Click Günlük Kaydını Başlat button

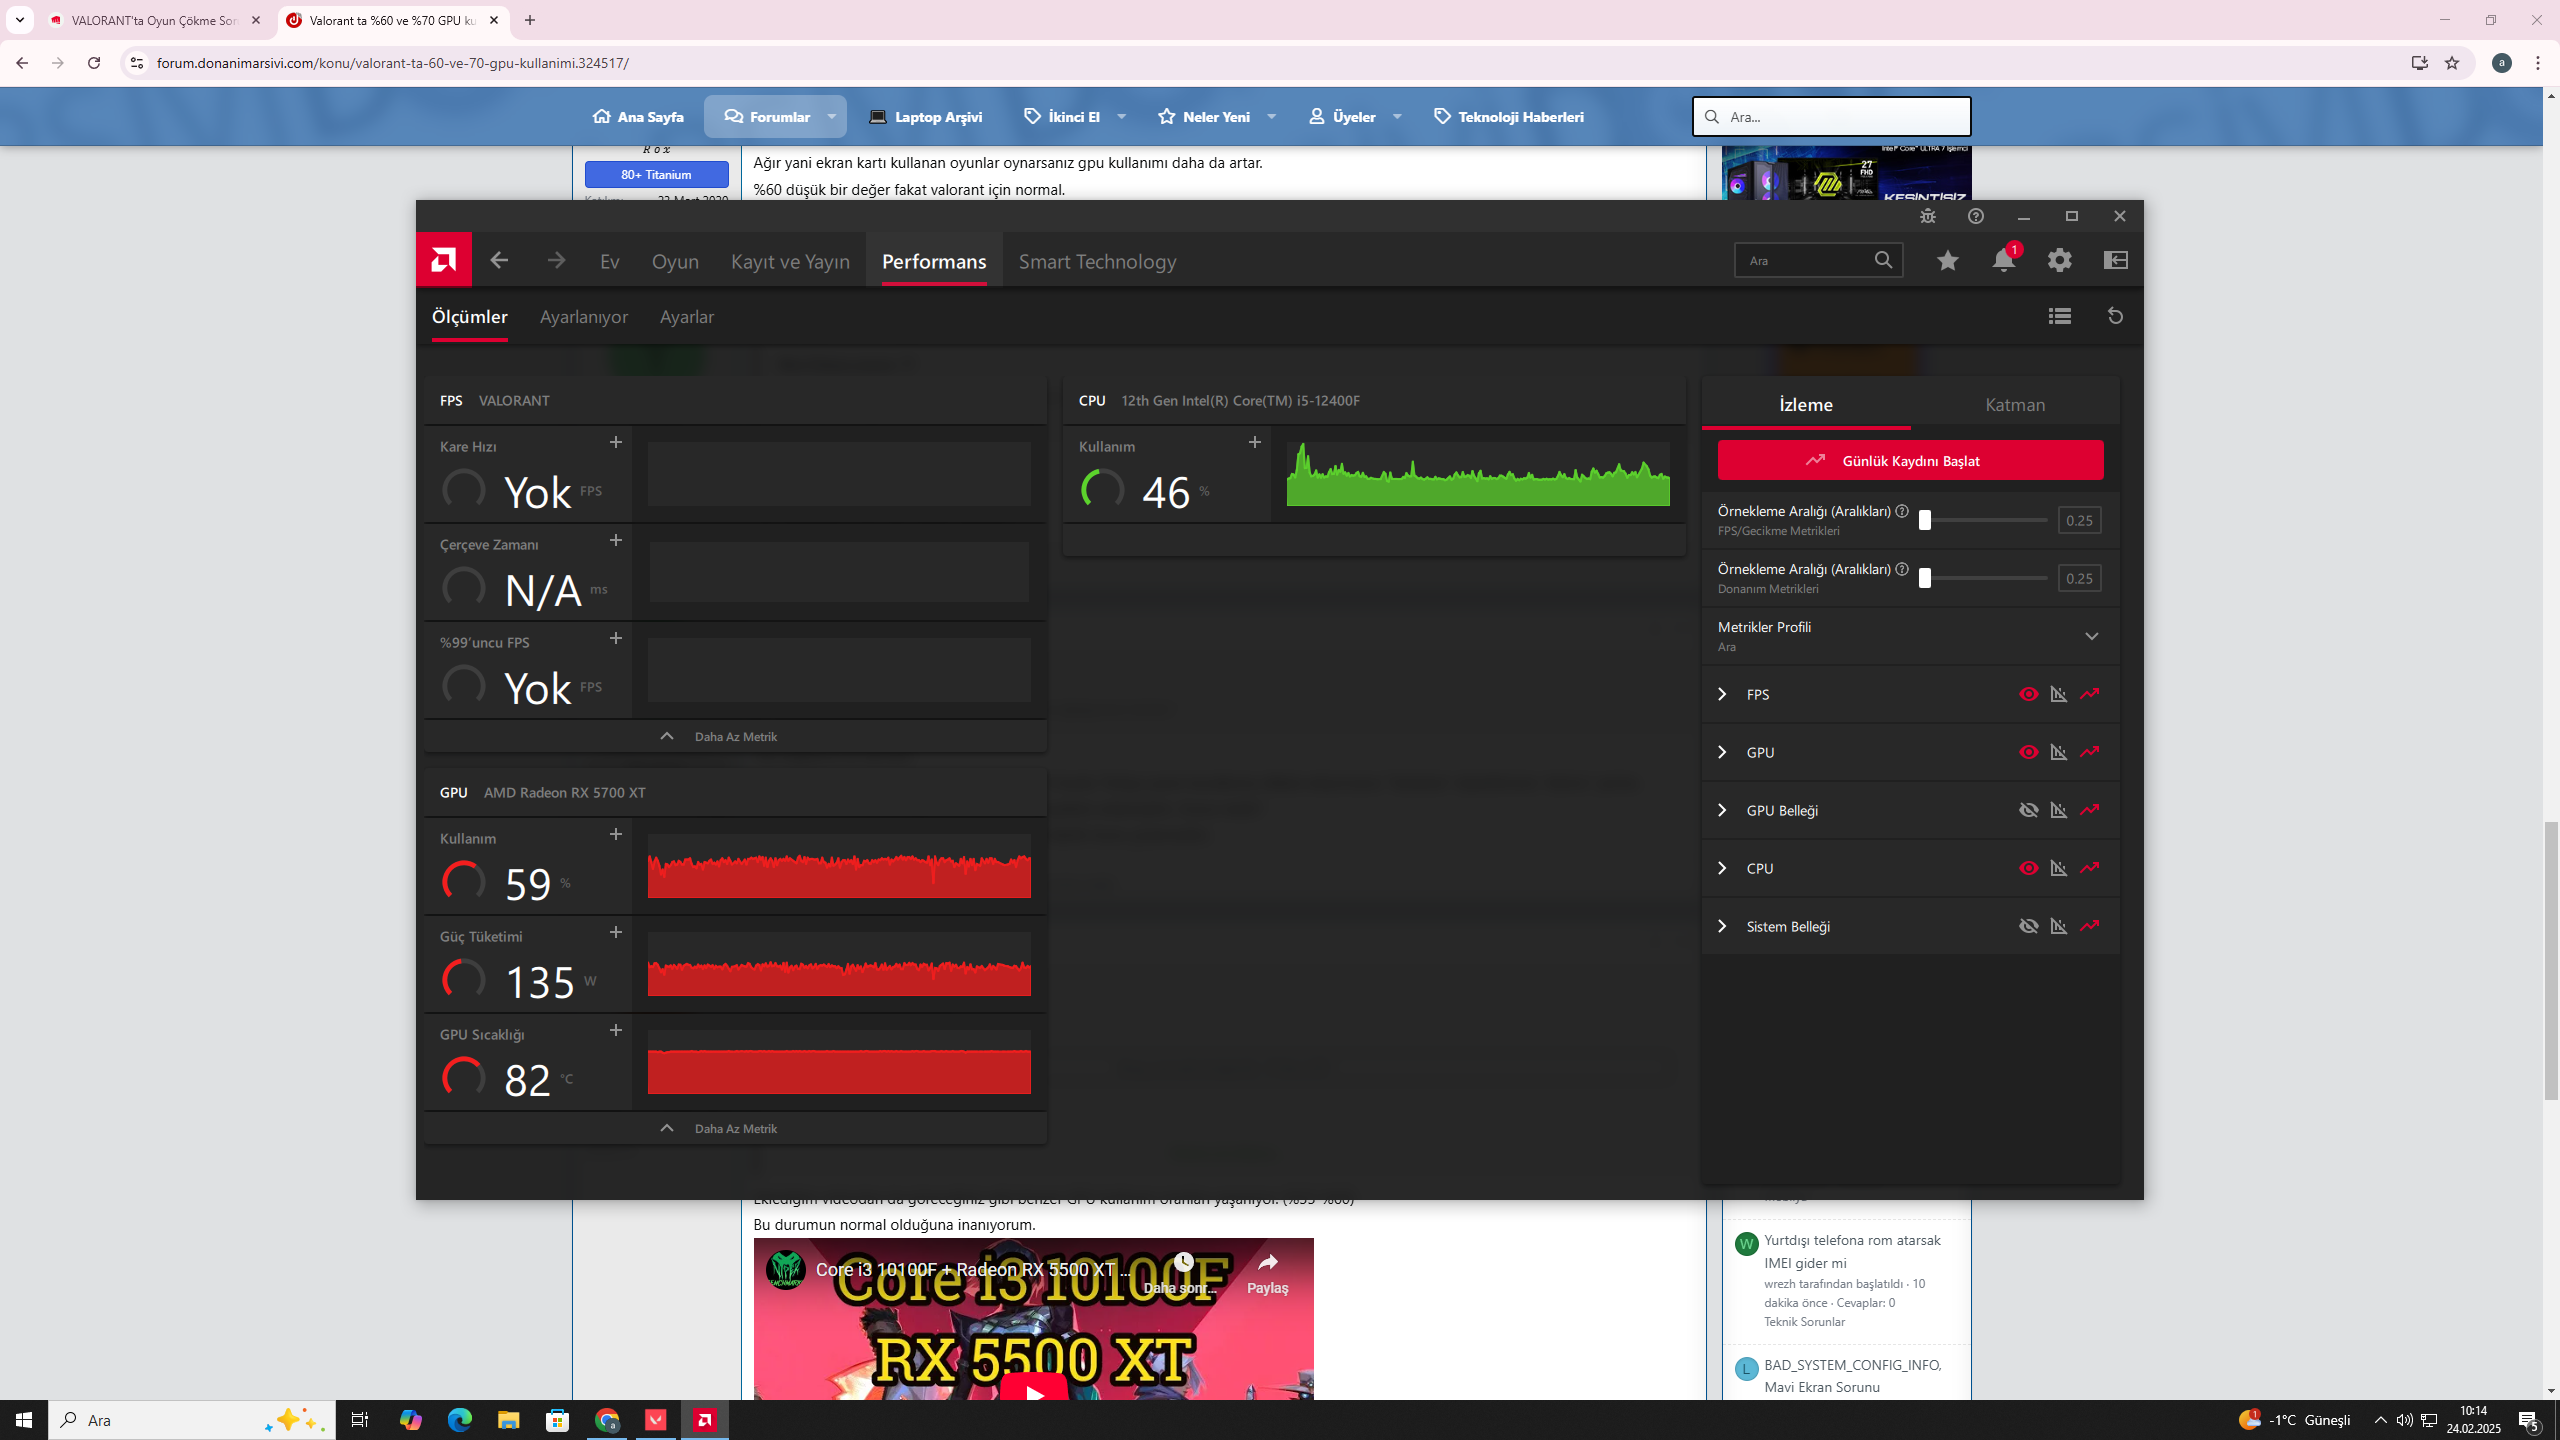pos(1910,461)
